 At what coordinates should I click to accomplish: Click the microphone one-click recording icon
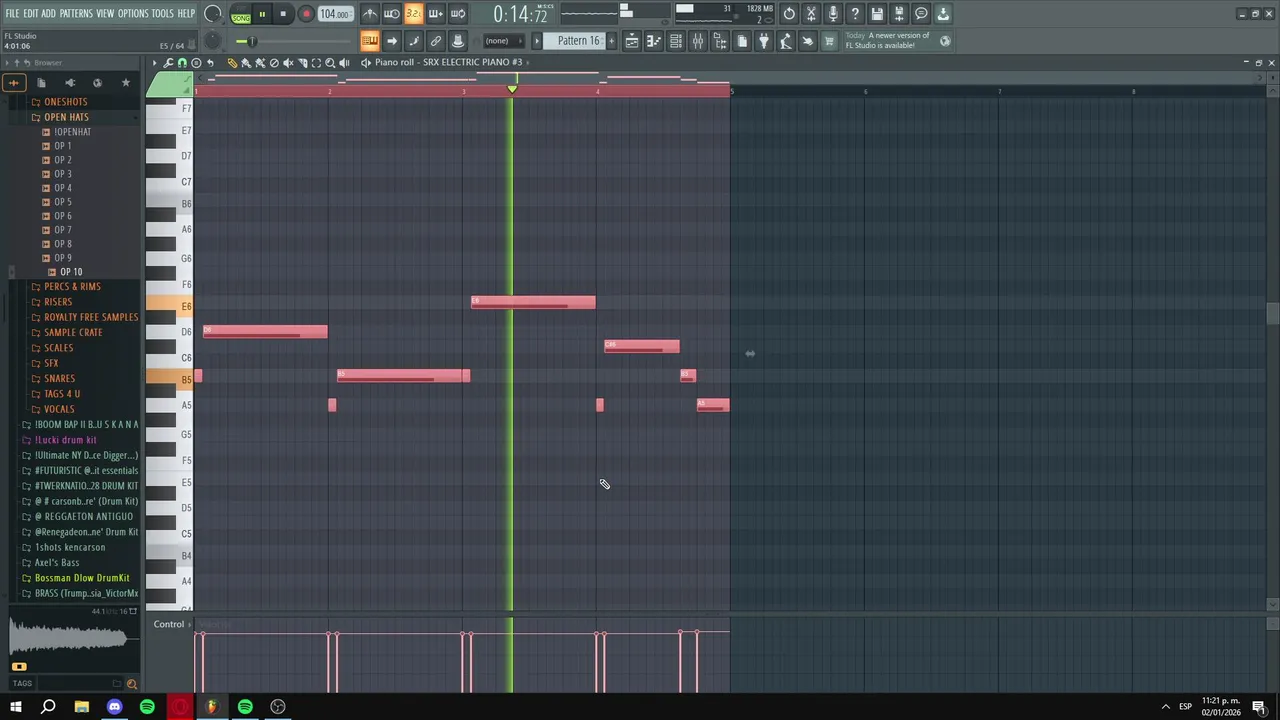833,14
